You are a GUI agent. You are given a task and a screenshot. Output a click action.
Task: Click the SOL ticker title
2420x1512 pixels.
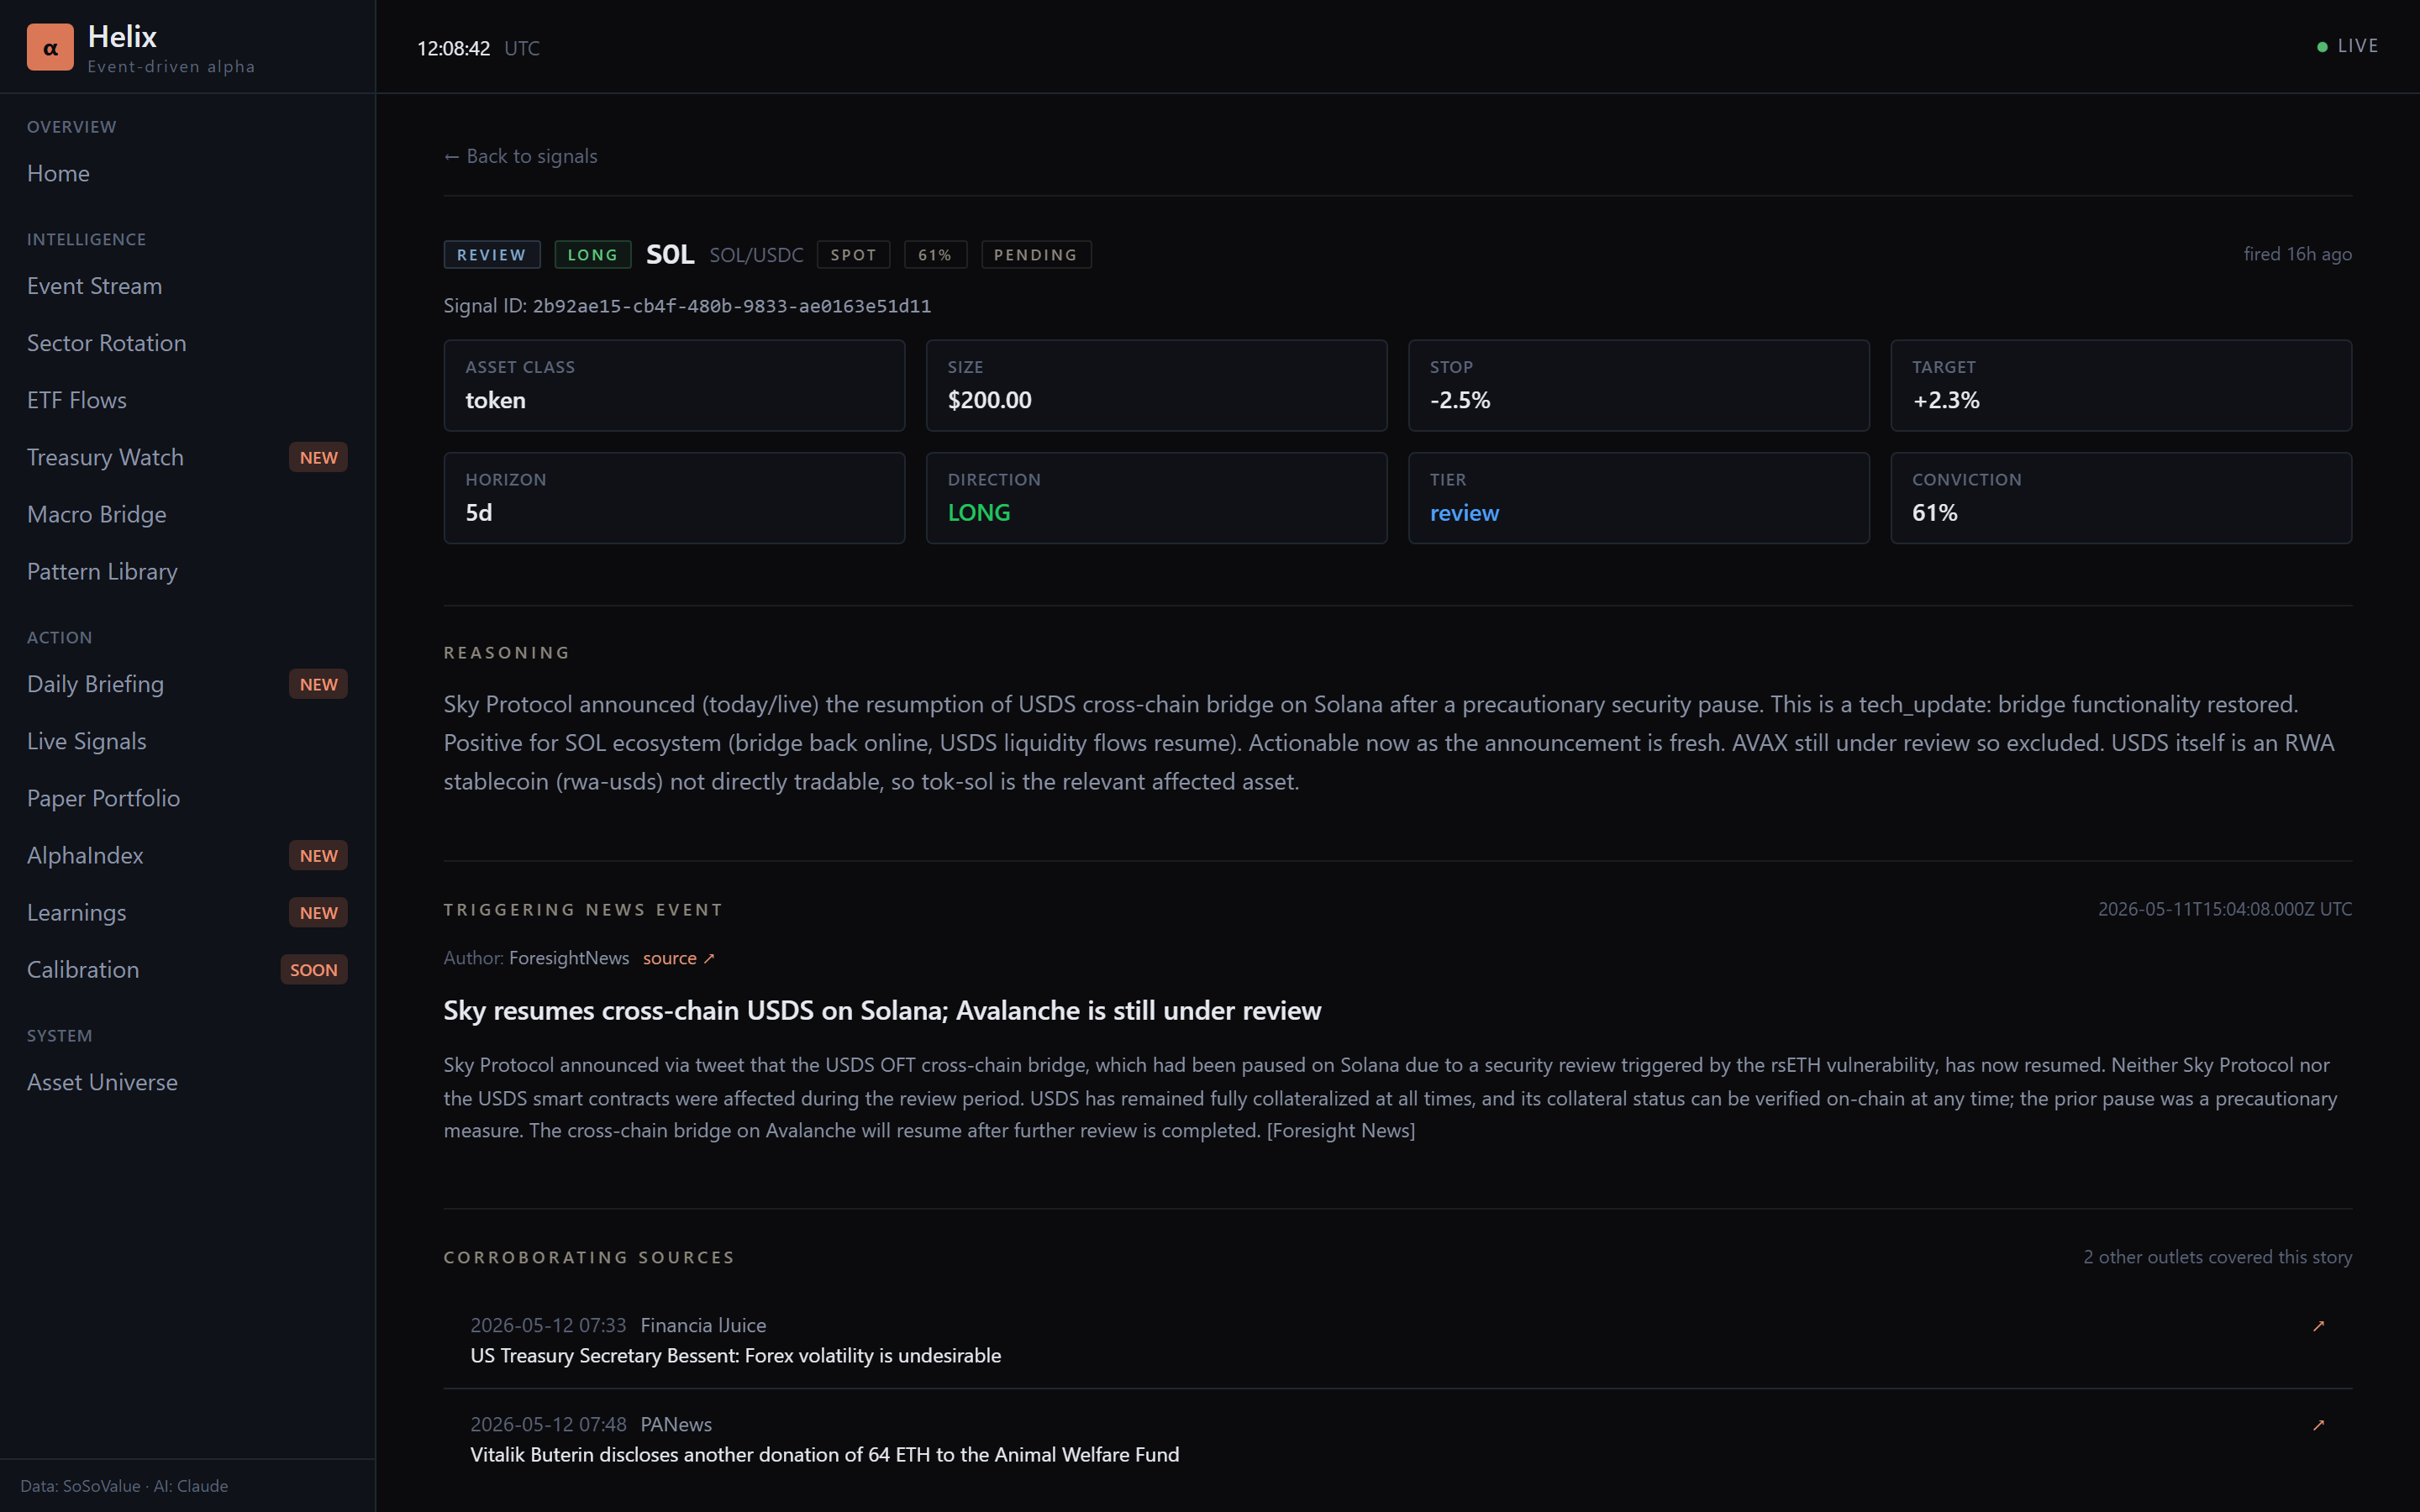click(670, 254)
